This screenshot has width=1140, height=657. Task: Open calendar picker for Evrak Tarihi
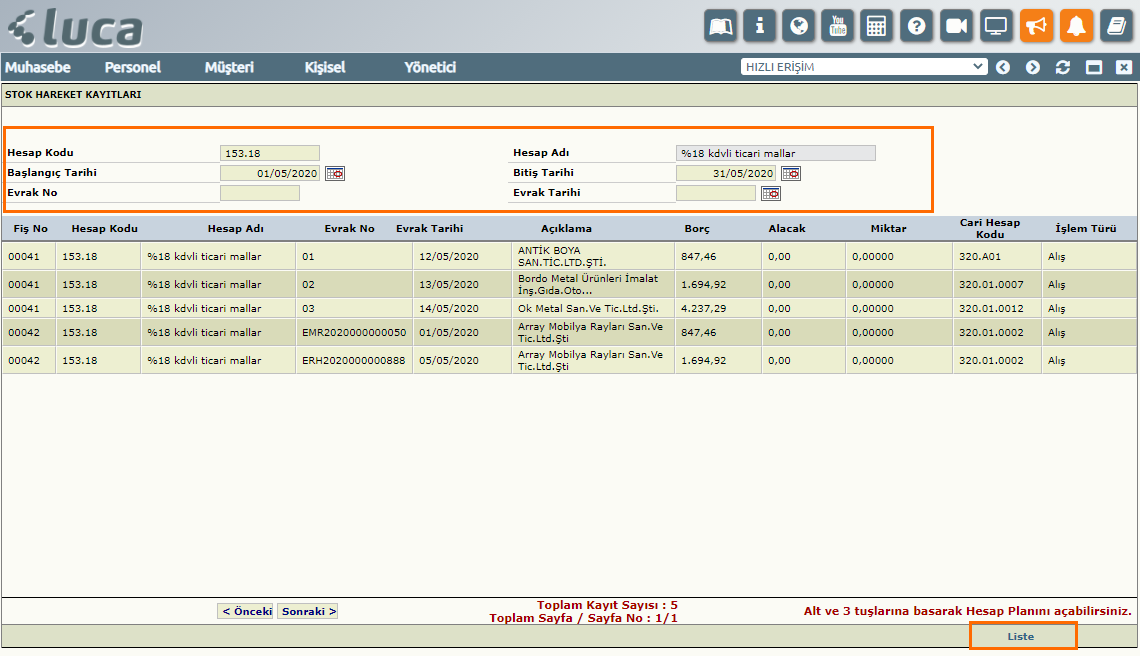pyautogui.click(x=771, y=193)
